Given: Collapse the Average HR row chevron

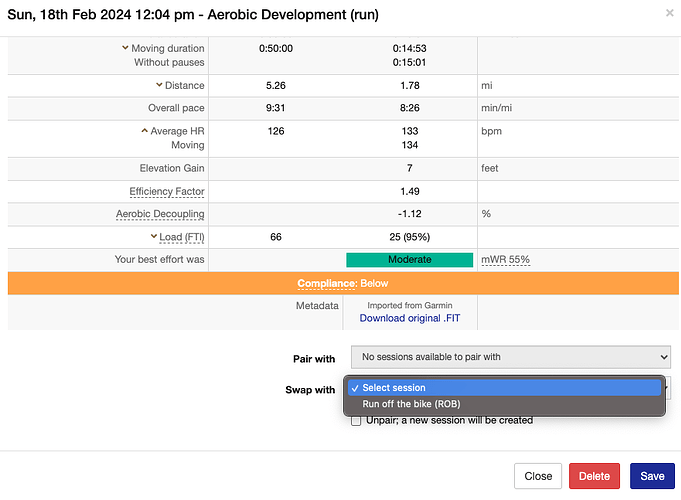Looking at the screenshot, I should 144,131.
